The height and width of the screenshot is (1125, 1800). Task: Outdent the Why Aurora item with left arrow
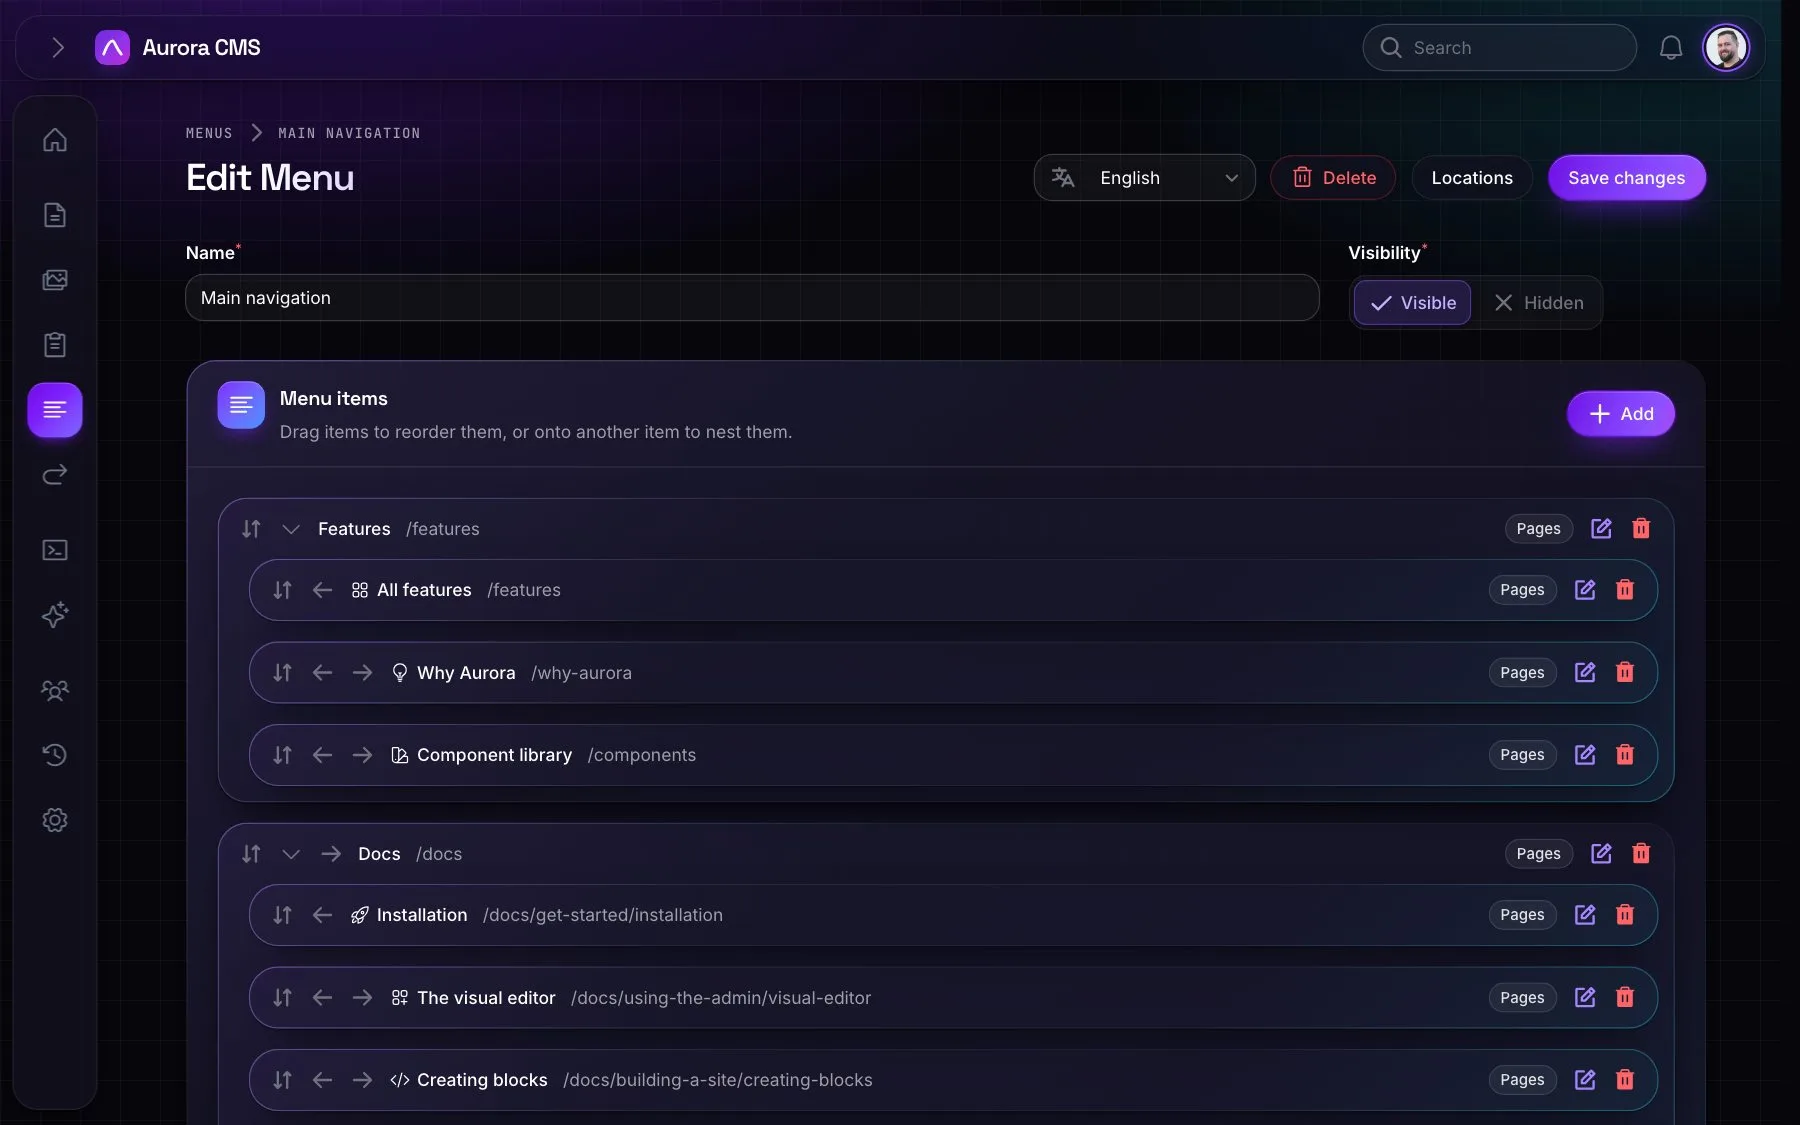322,673
